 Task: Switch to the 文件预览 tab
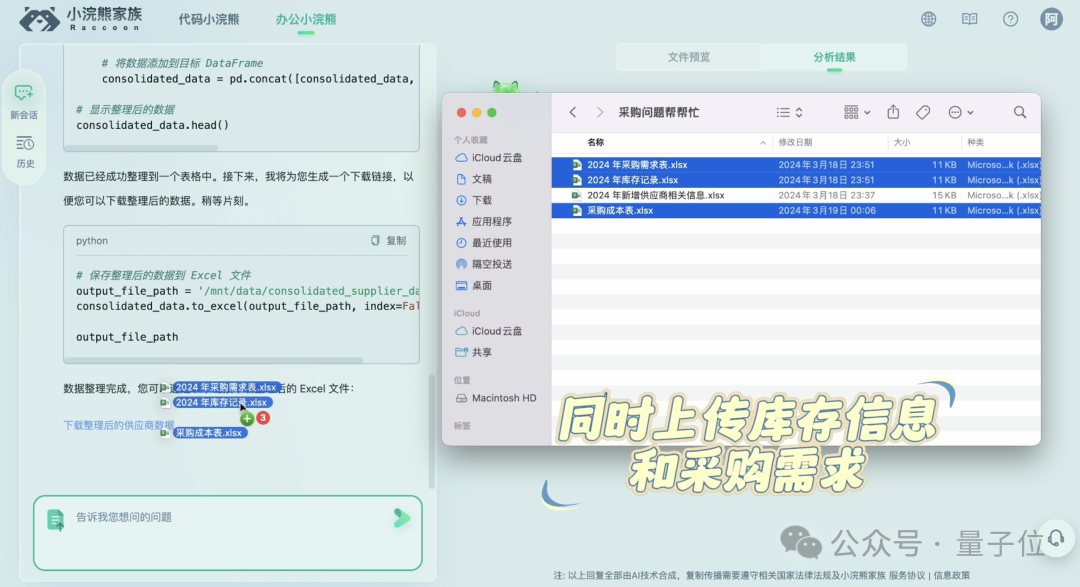[x=688, y=57]
